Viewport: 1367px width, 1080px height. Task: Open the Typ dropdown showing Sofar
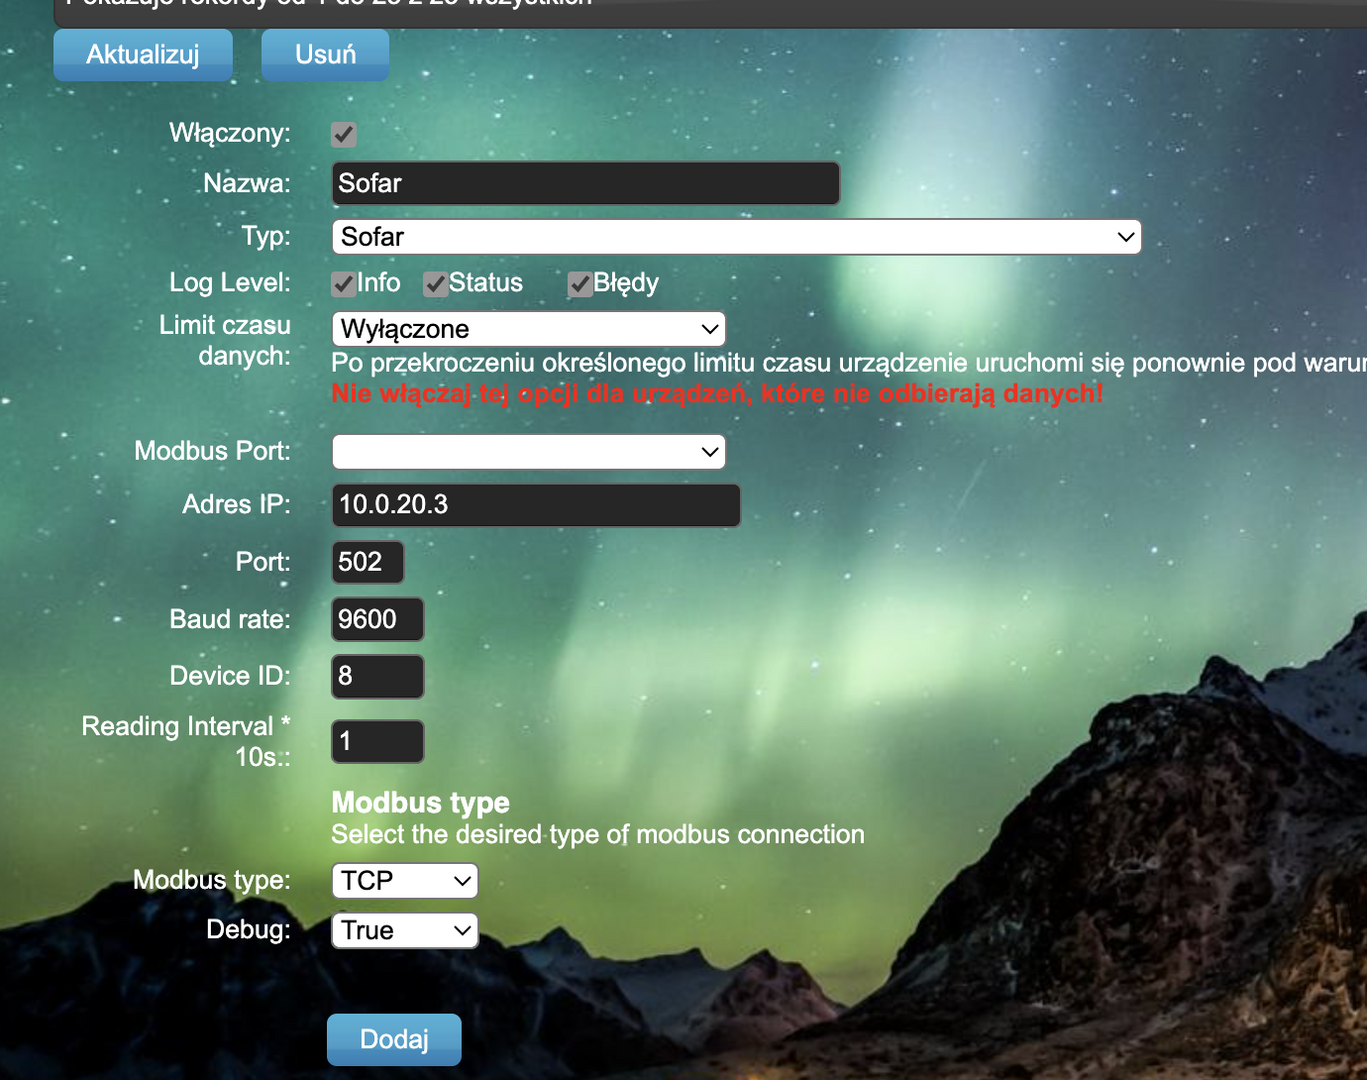[x=736, y=237]
